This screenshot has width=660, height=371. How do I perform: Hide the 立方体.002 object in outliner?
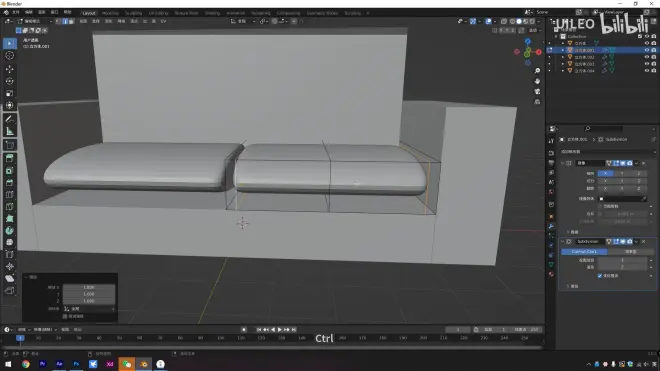coord(647,57)
